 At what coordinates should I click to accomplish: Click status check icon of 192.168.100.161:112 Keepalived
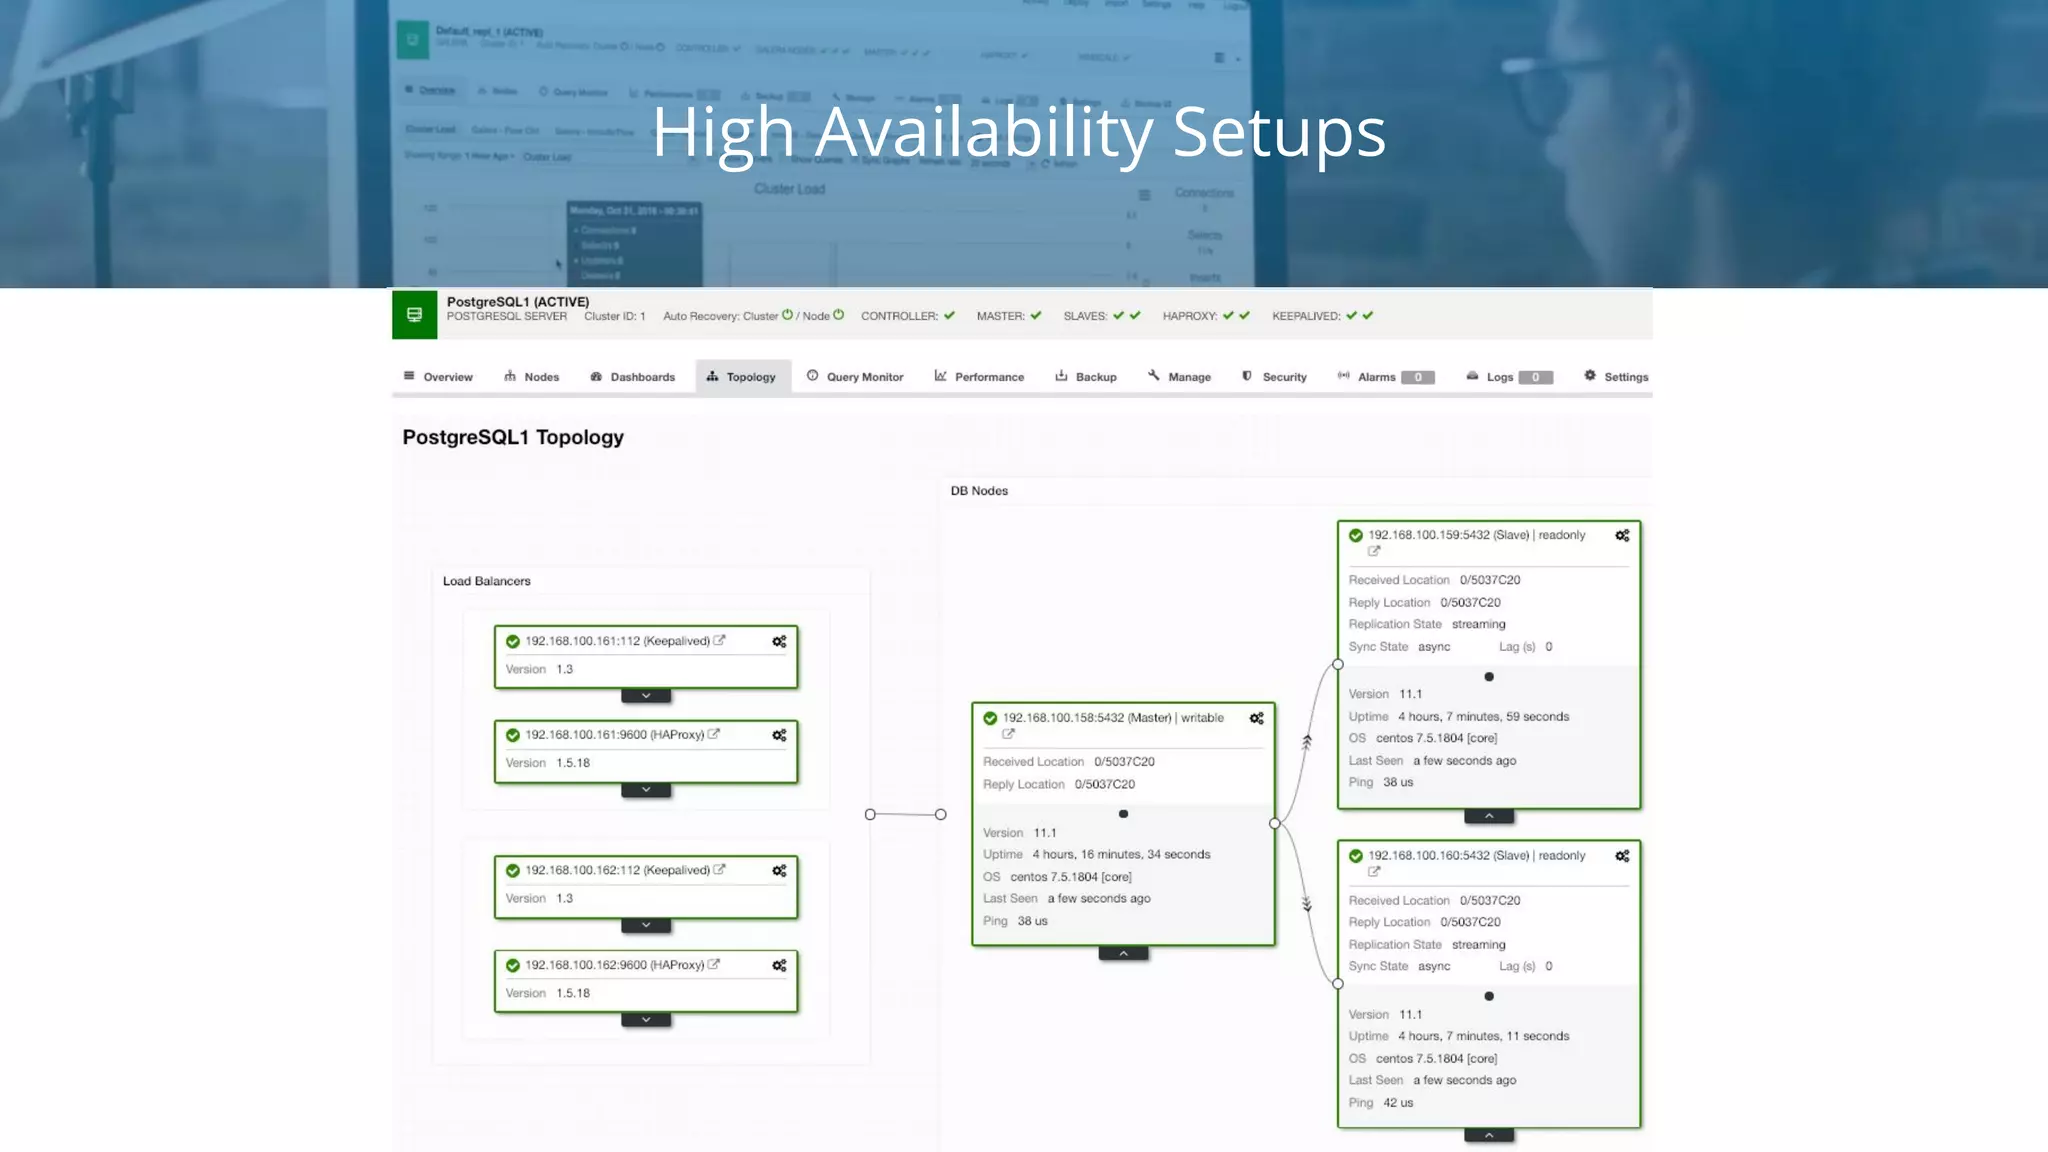pyautogui.click(x=513, y=642)
